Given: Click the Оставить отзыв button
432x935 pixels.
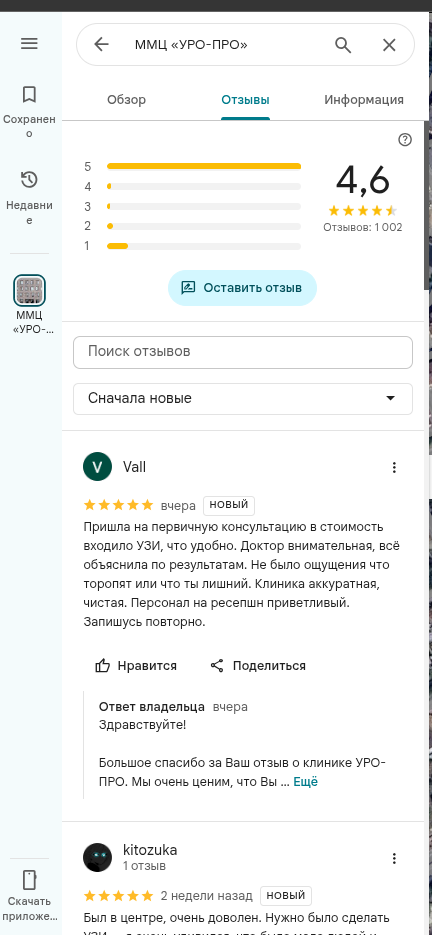Looking at the screenshot, I should [x=242, y=288].
